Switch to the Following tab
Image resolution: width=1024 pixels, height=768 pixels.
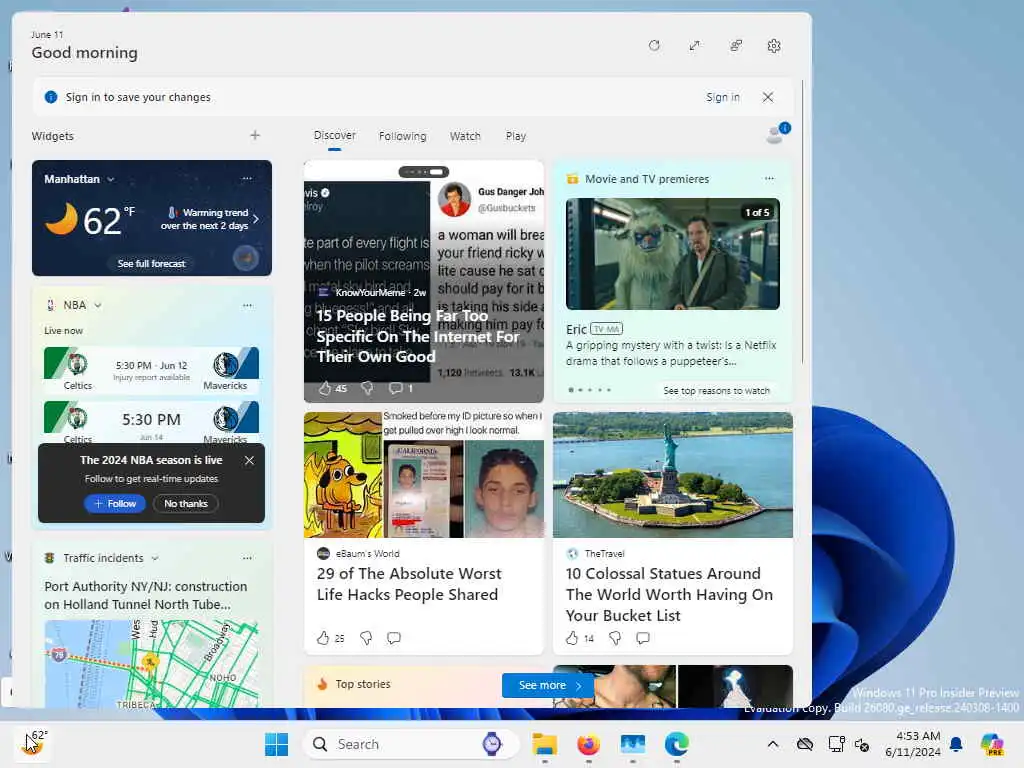click(x=402, y=136)
